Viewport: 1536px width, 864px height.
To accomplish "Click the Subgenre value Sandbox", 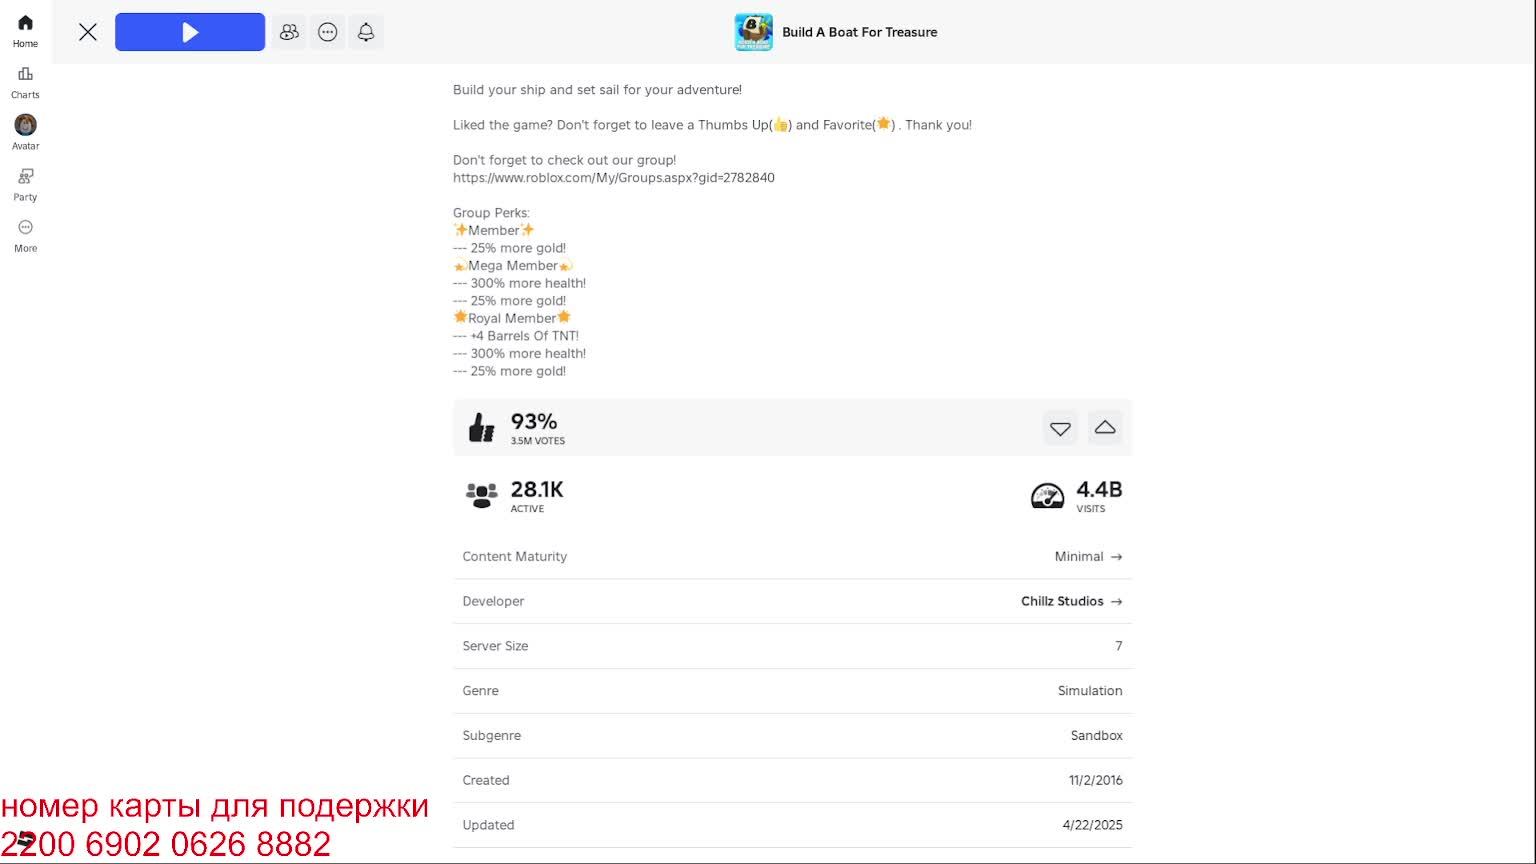I will [x=1096, y=736].
